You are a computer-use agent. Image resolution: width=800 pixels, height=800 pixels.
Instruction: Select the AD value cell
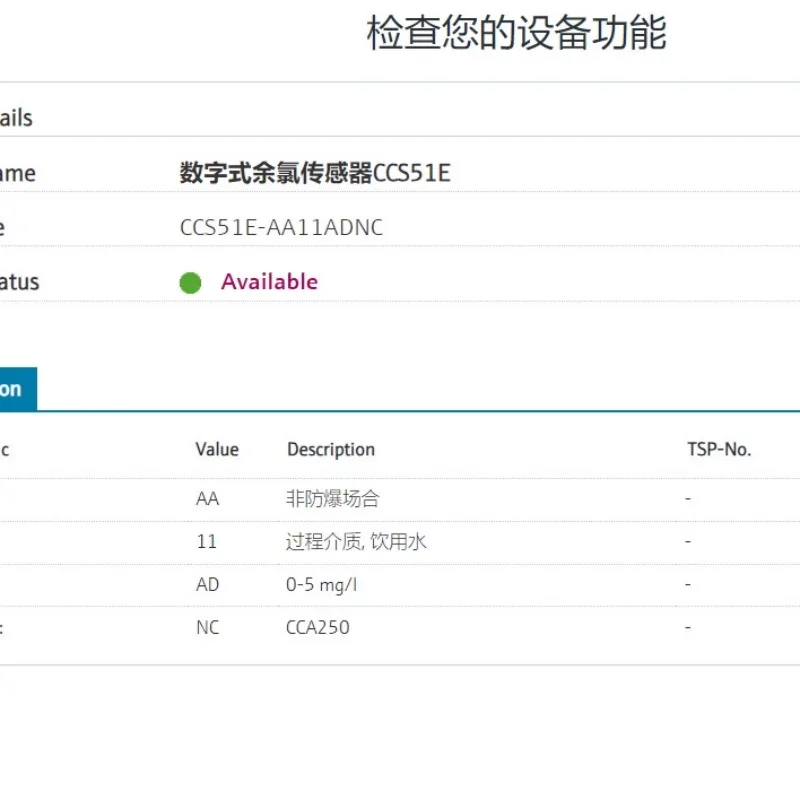tap(208, 585)
